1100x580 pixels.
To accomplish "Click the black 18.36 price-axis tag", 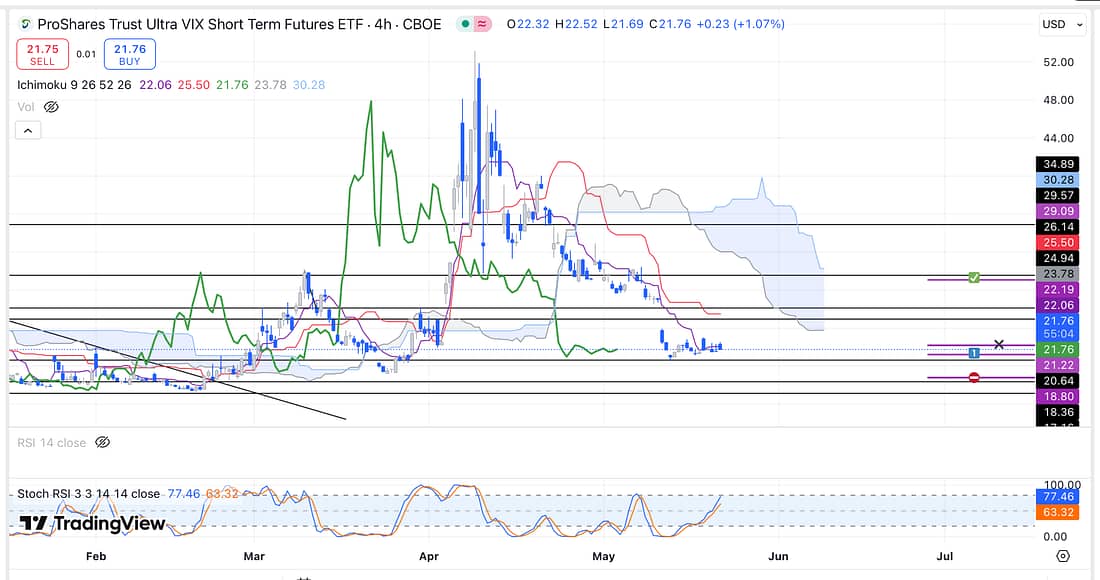I will click(x=1059, y=412).
